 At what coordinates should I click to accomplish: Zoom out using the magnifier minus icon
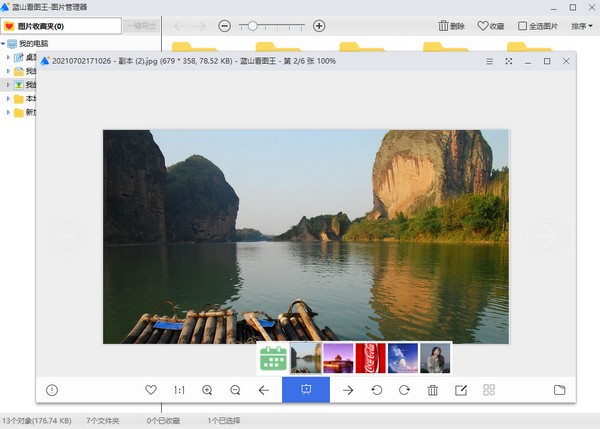coord(235,390)
